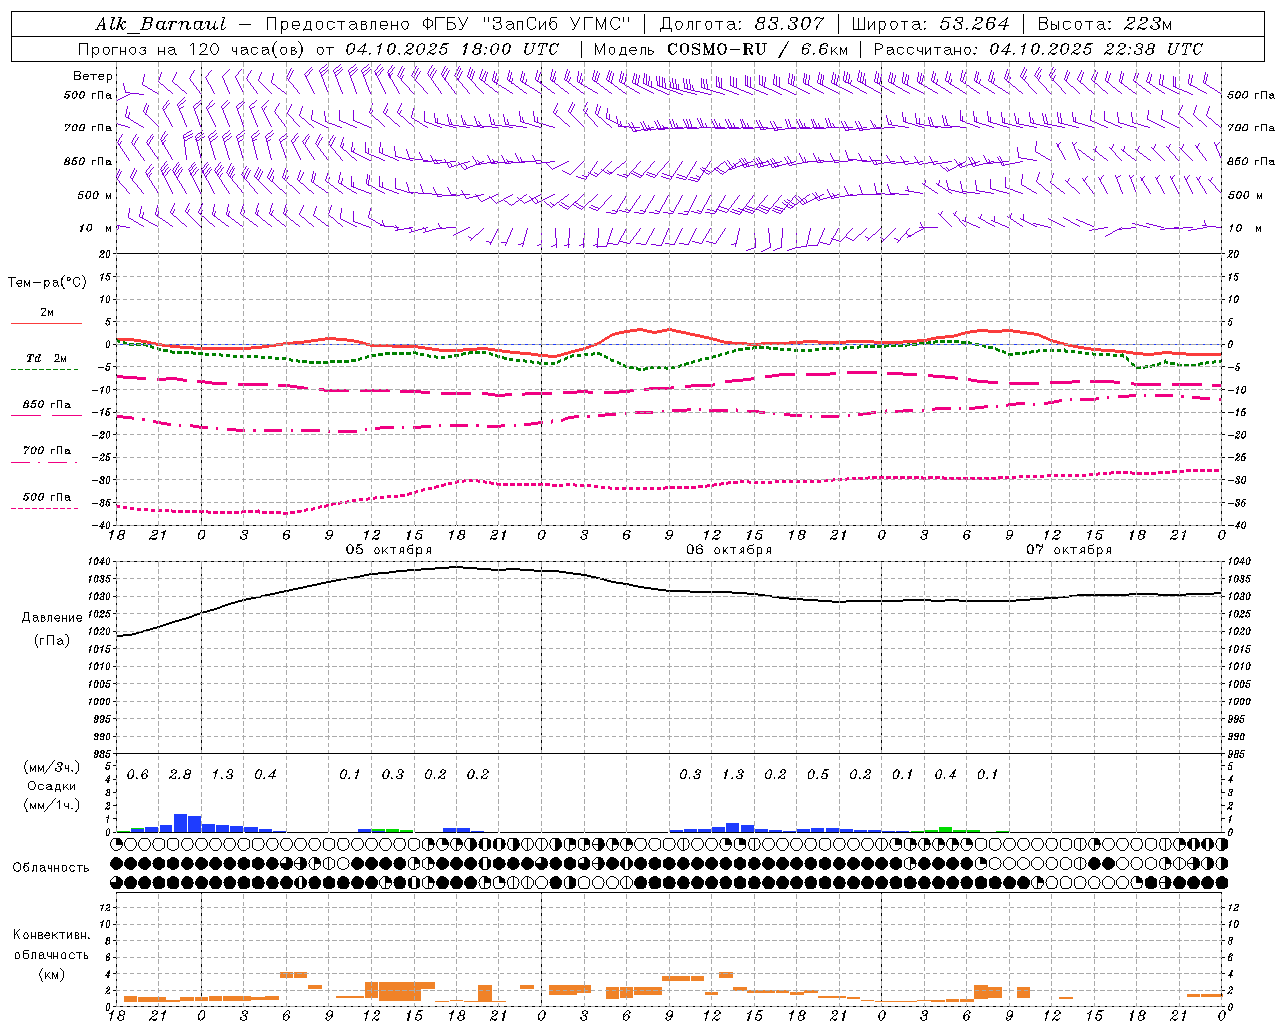This screenshot has height=1024, width=1280.
Task: Click the Давление pressure panel label
Action: (52, 617)
